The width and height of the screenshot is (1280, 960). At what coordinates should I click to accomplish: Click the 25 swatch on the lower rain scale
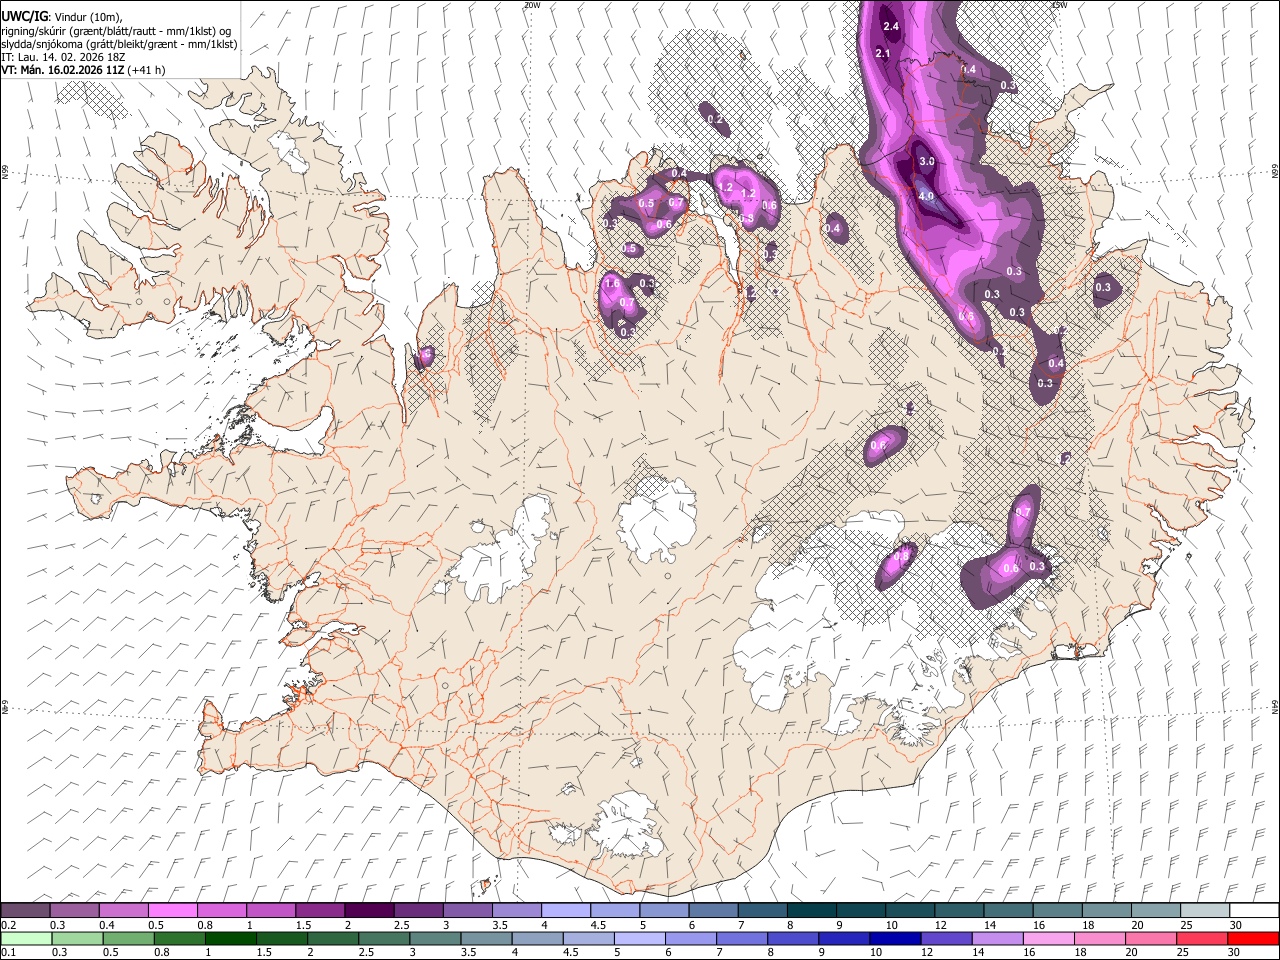(x=1201, y=938)
